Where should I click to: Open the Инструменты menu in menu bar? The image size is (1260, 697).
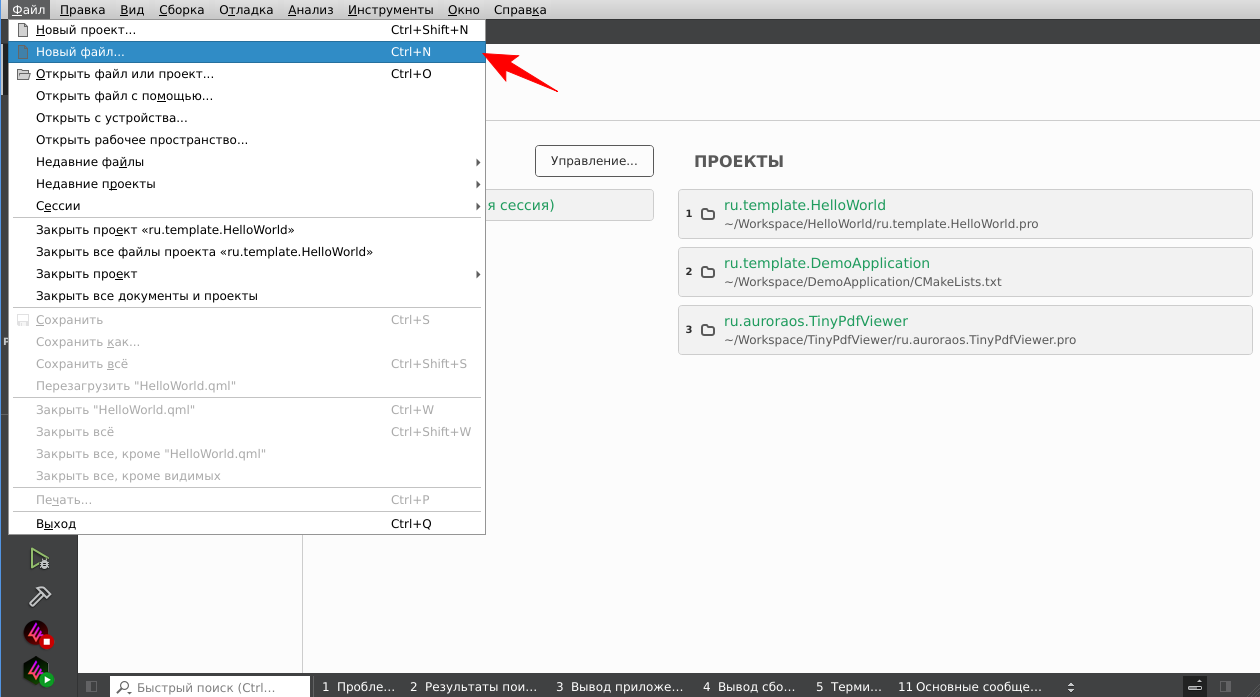[x=391, y=10]
